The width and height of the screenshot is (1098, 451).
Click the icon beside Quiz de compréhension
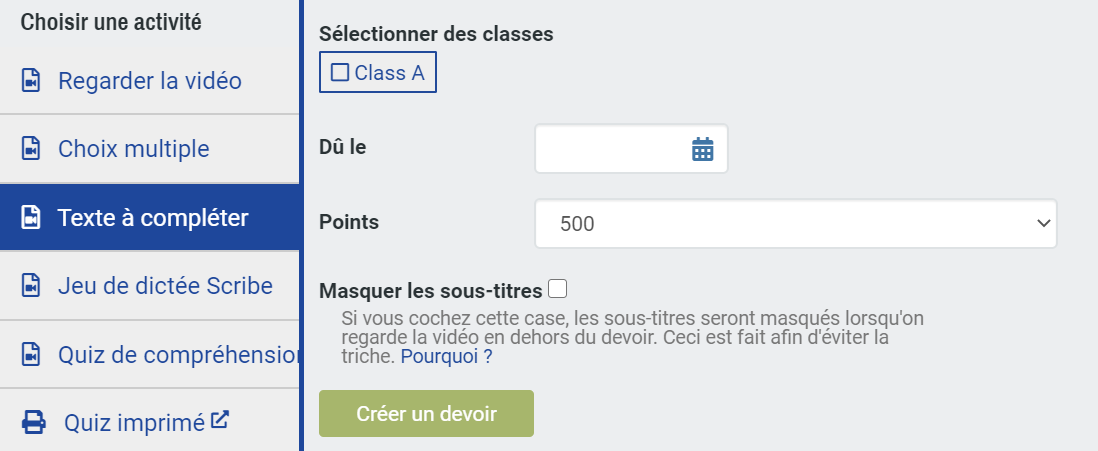(x=31, y=354)
